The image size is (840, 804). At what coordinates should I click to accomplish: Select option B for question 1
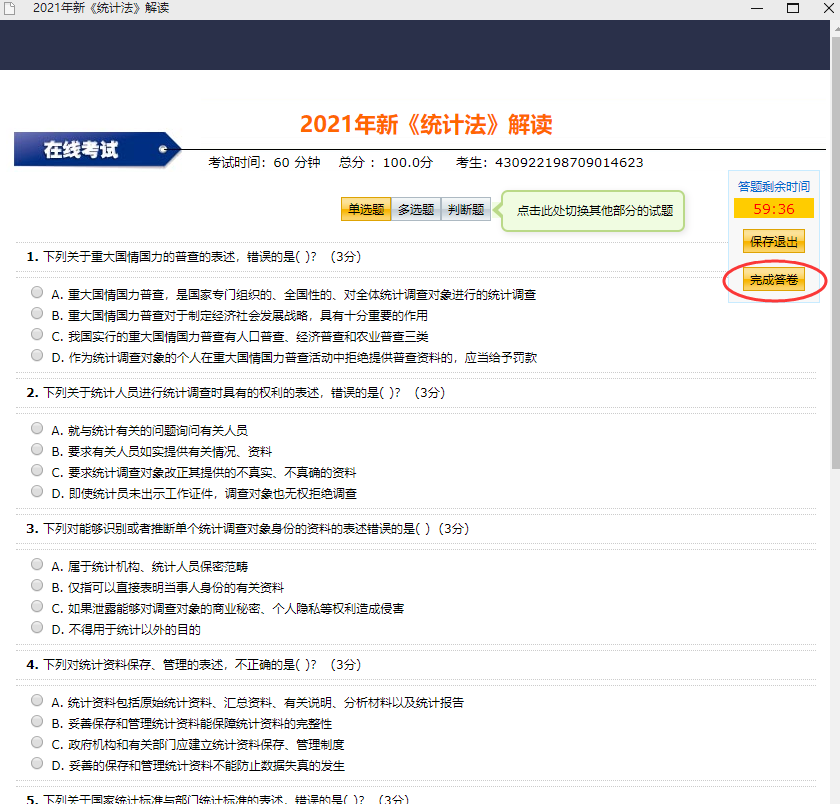[36, 313]
